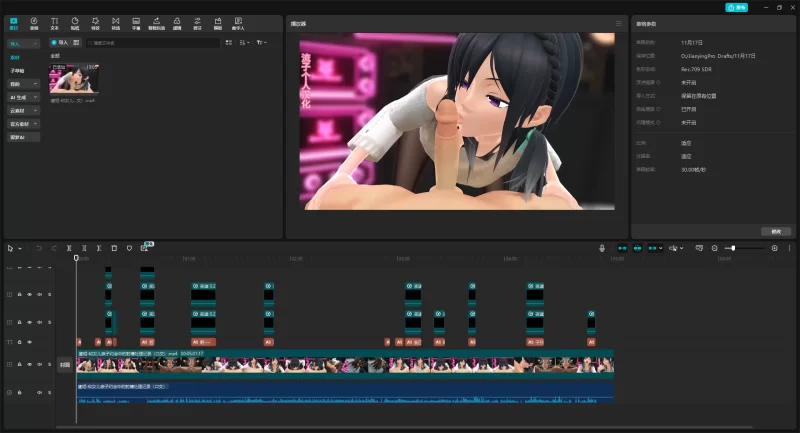Click the Undo arrow in timeline toolbar
800x433 pixels.
[x=39, y=247]
